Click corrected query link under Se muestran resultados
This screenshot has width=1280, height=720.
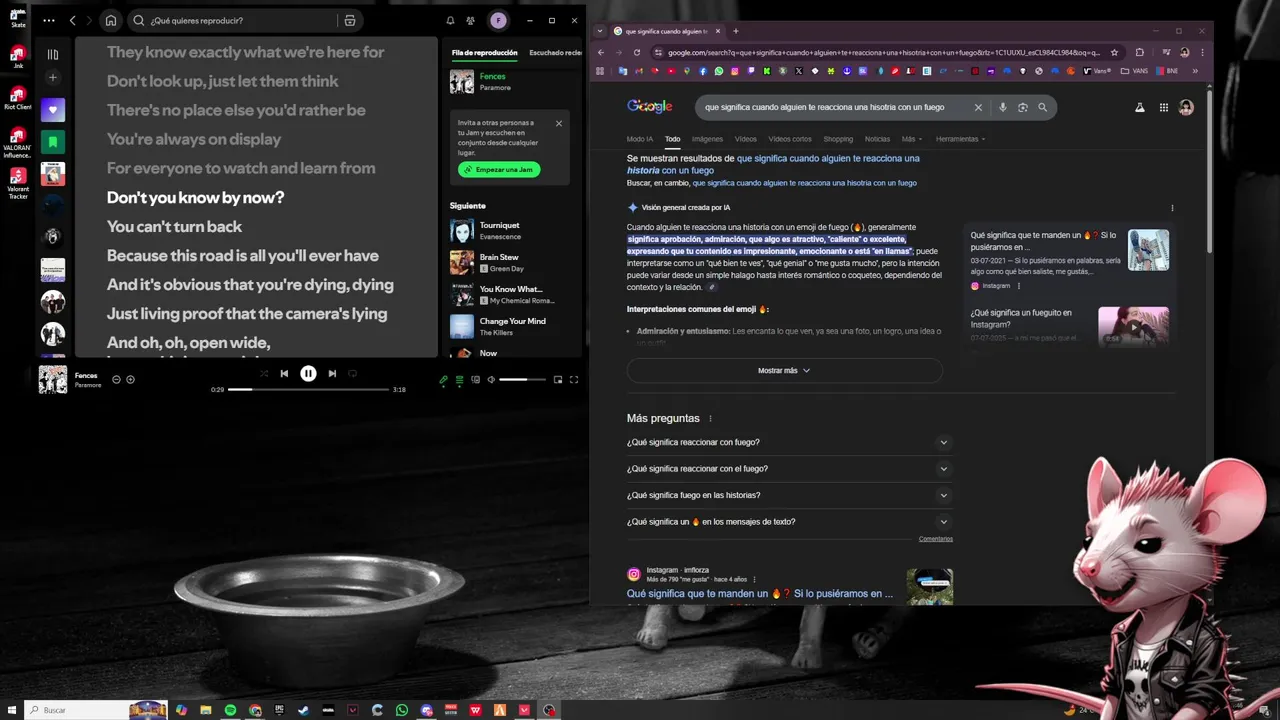tap(773, 164)
